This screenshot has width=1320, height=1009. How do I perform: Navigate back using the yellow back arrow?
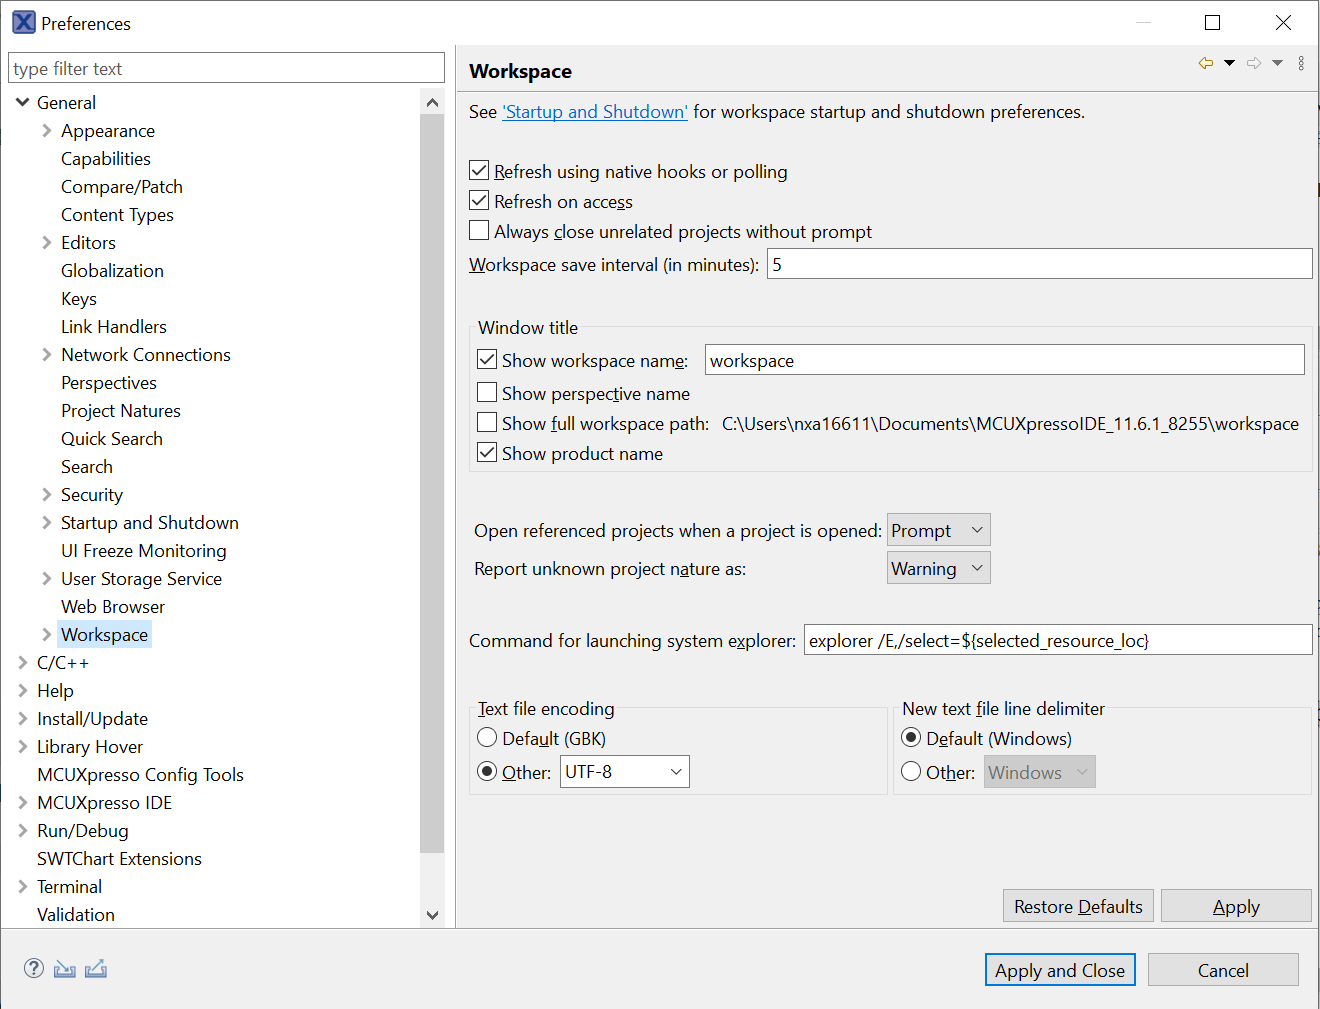1205,62
